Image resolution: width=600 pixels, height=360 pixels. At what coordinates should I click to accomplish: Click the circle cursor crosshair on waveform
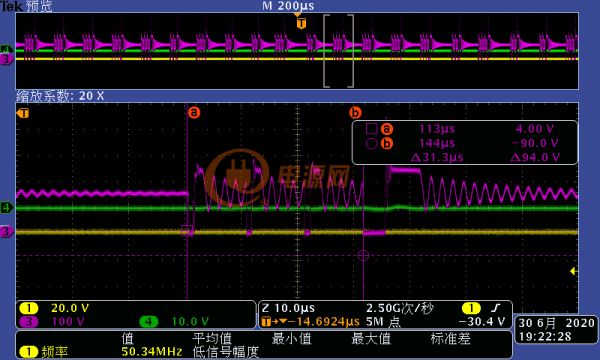(363, 255)
